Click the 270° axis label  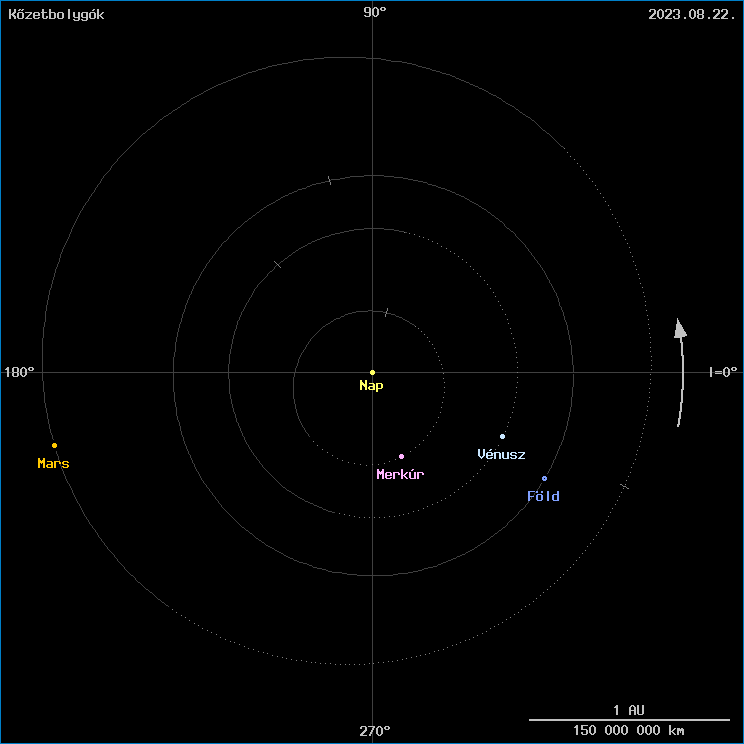click(x=374, y=732)
